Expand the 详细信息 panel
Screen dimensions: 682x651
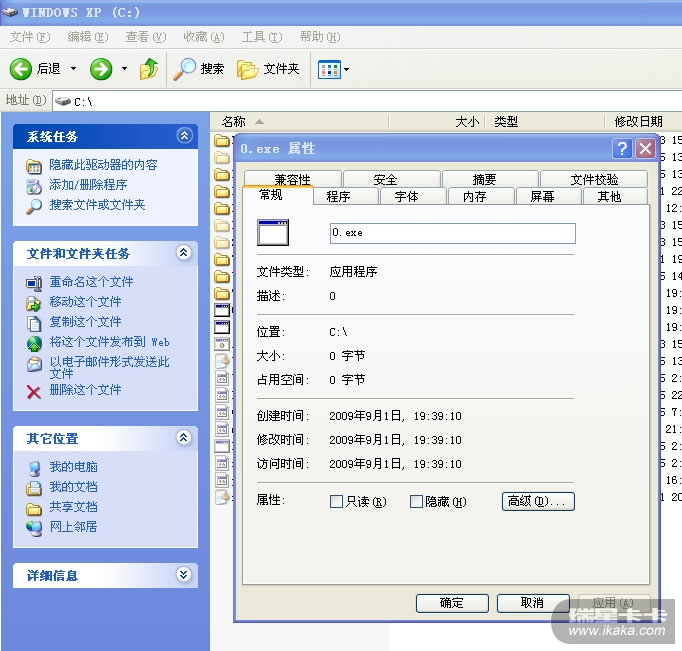pos(184,574)
